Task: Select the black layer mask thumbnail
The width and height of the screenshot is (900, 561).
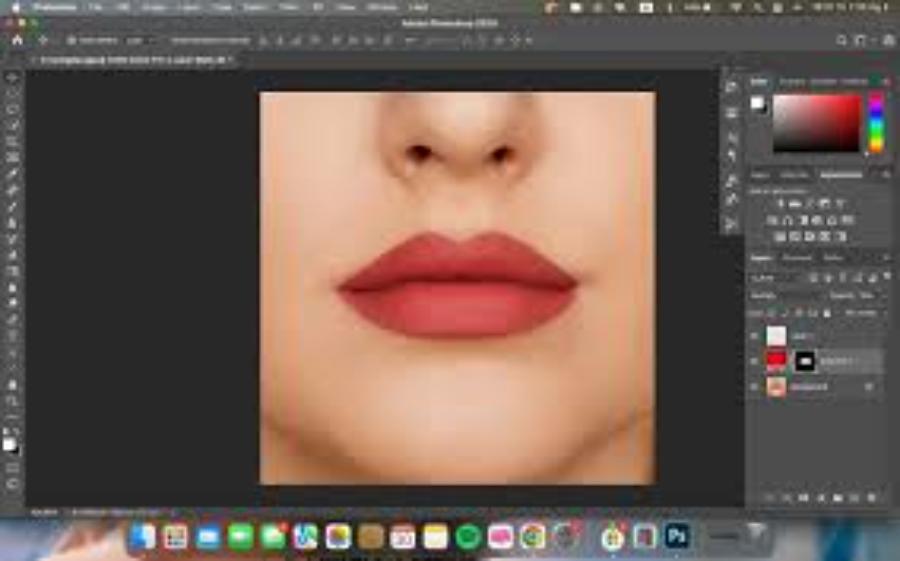Action: pyautogui.click(x=805, y=361)
